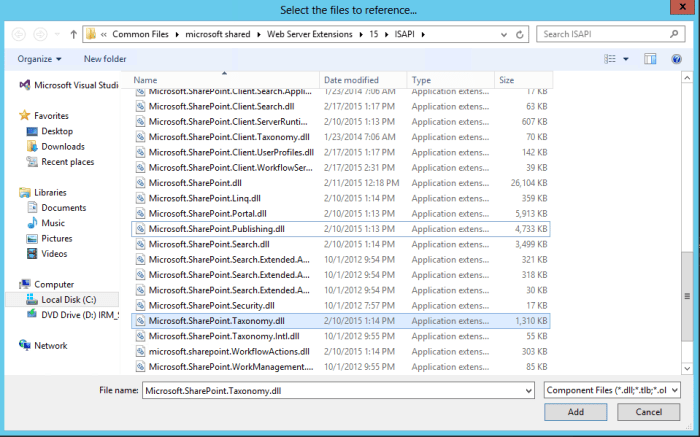Select Network in navigation pane
Screen dimensions: 700x437
tap(50, 345)
